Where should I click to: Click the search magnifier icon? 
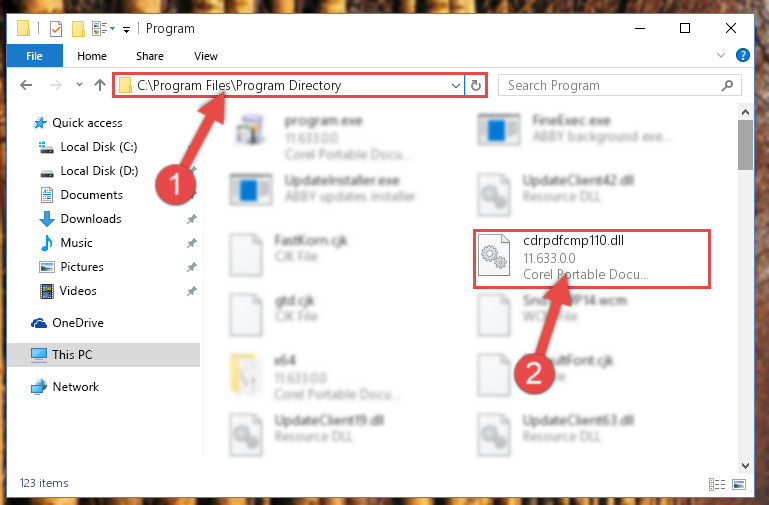tap(727, 85)
